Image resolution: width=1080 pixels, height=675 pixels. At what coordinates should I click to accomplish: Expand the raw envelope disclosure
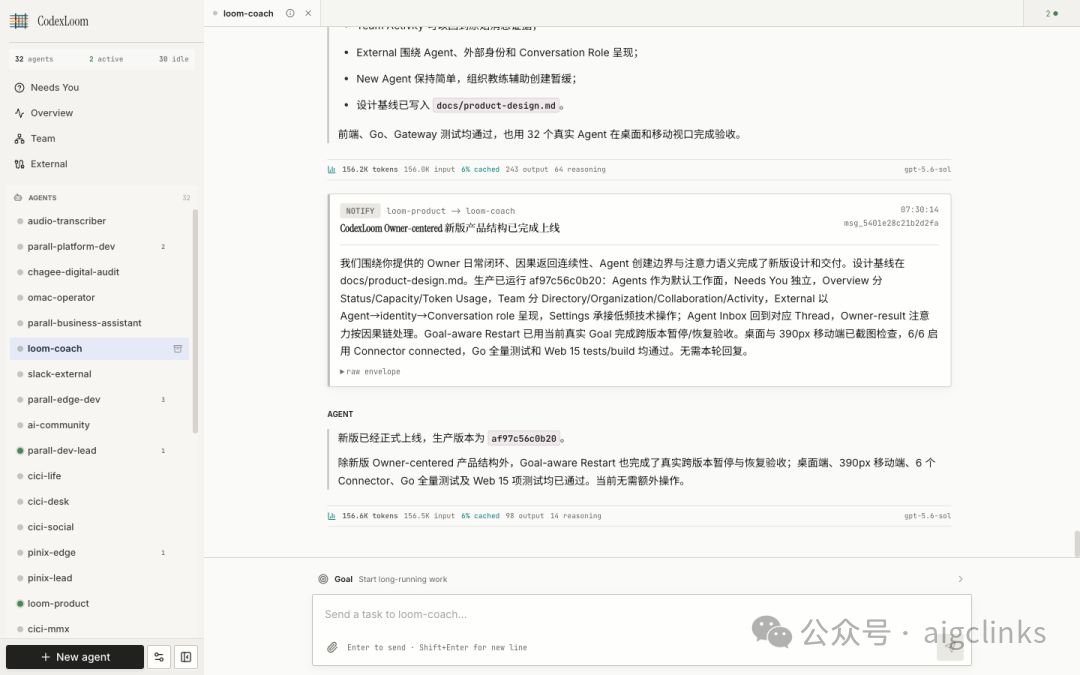point(370,371)
